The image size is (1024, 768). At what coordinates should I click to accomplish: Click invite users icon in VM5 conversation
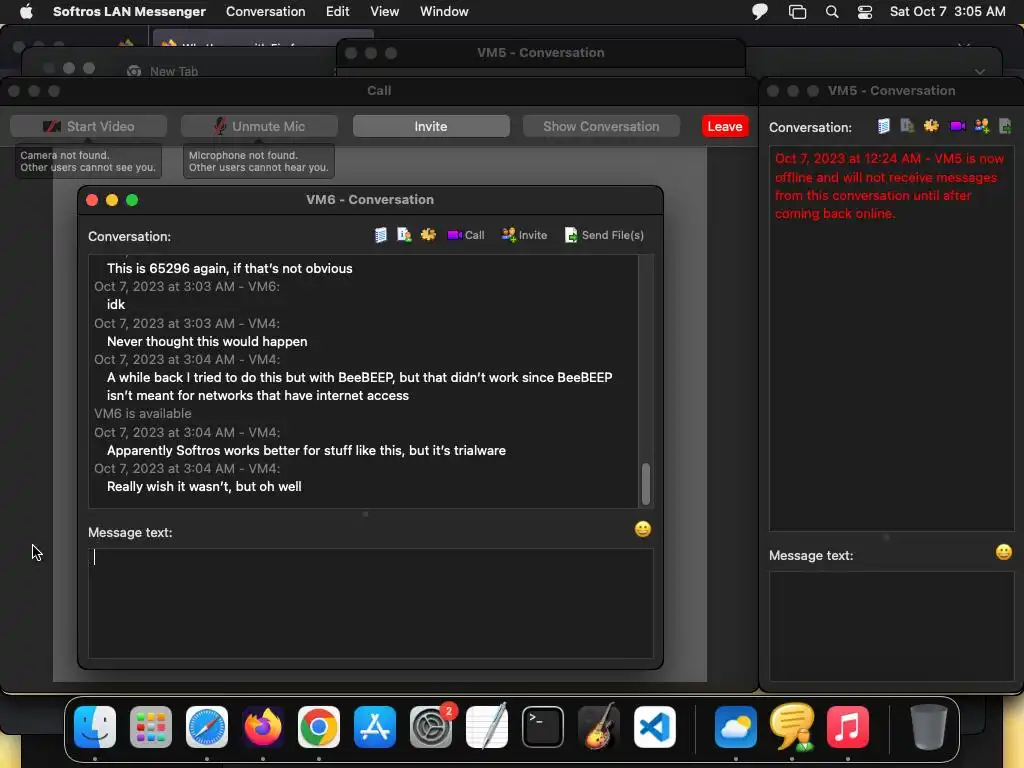click(x=982, y=126)
